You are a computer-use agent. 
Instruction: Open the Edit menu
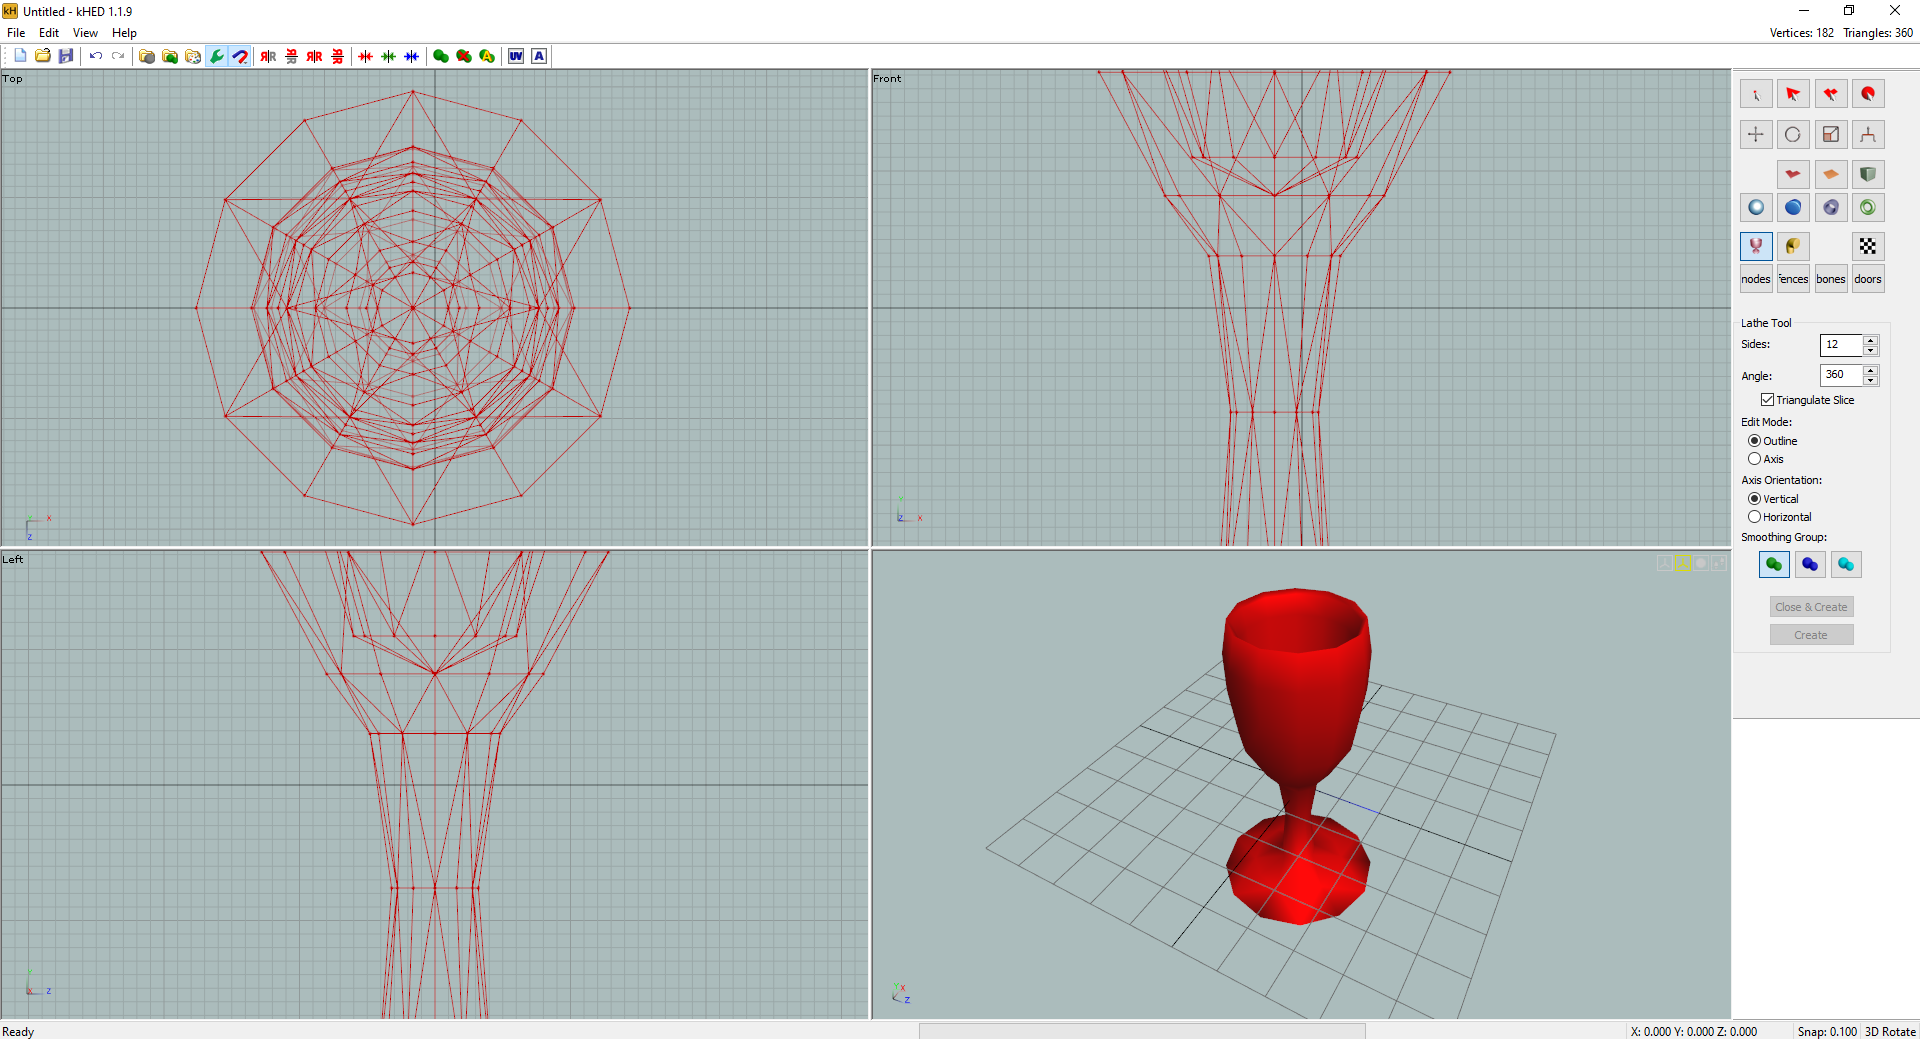pos(48,33)
